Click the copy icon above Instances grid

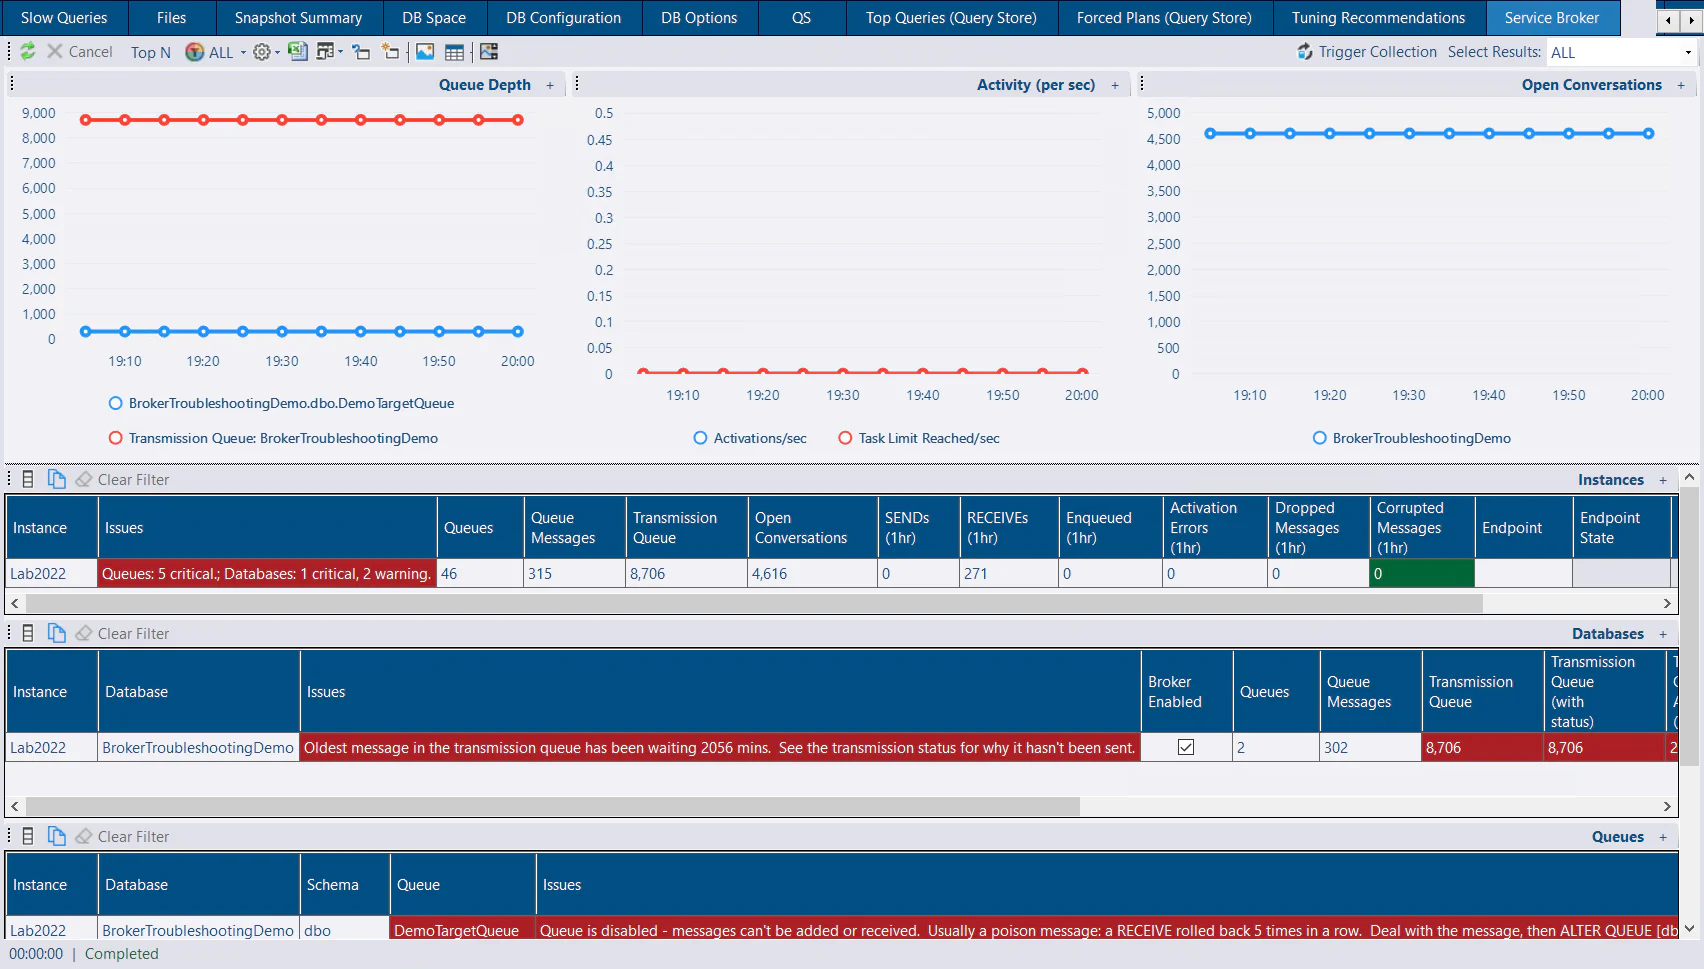point(57,480)
